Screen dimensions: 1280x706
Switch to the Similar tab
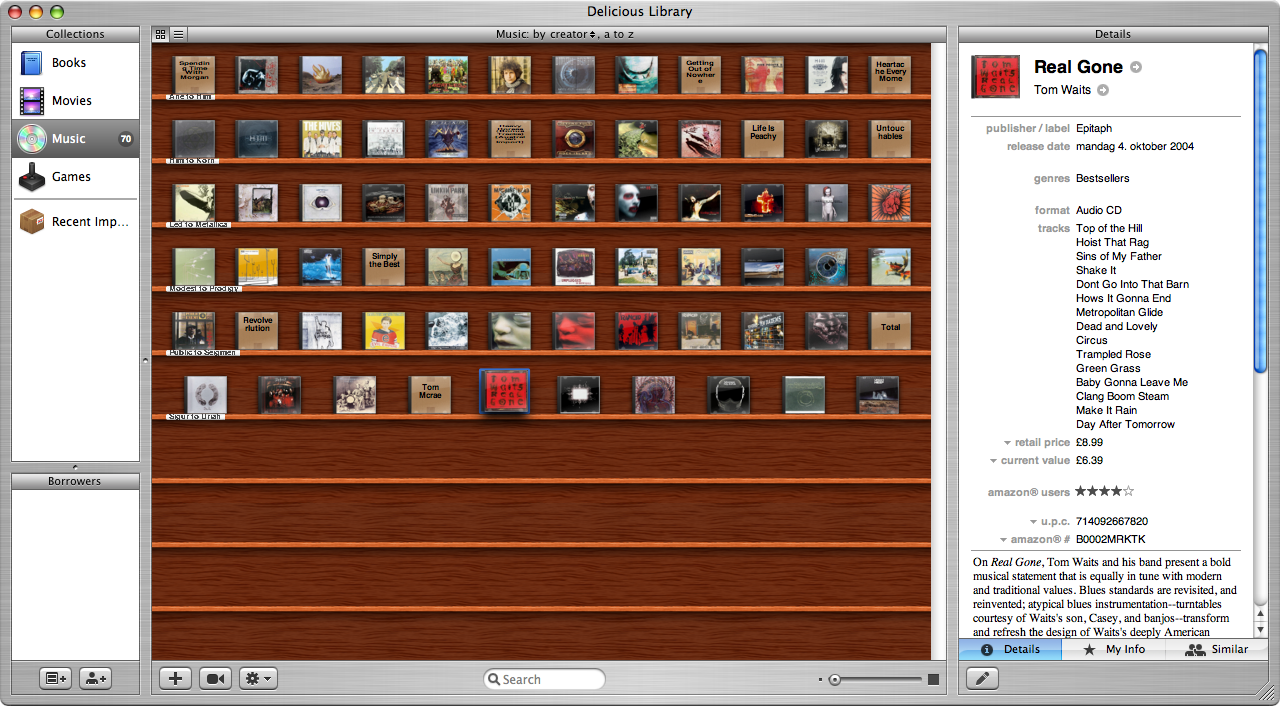tap(1216, 649)
